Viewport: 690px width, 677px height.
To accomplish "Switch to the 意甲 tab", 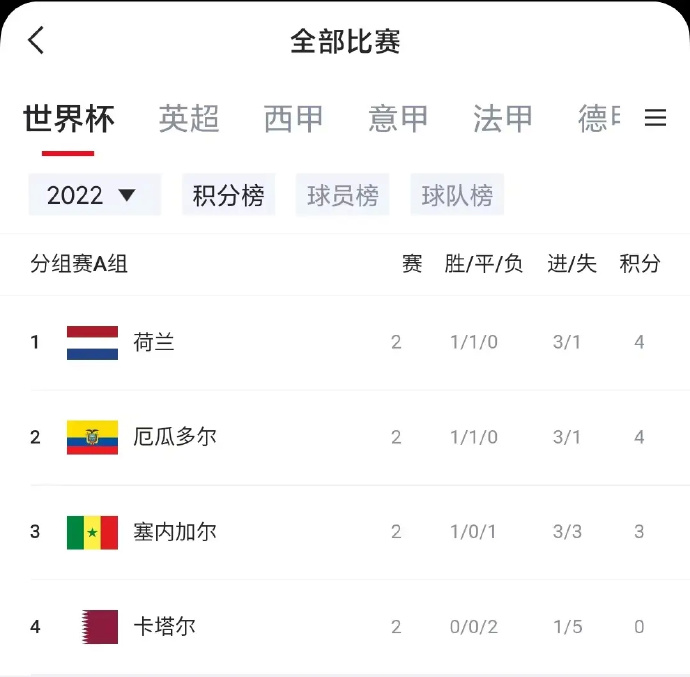I will (398, 119).
